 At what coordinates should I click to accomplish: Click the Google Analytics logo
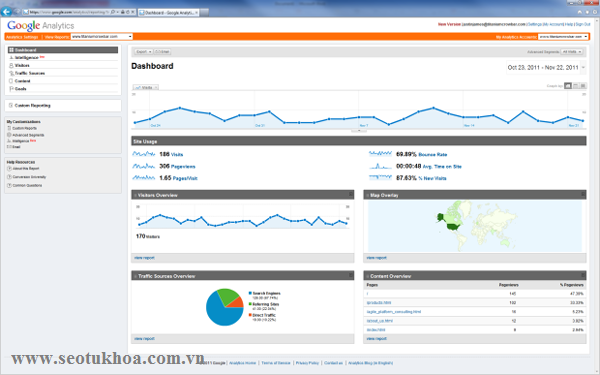[x=41, y=26]
